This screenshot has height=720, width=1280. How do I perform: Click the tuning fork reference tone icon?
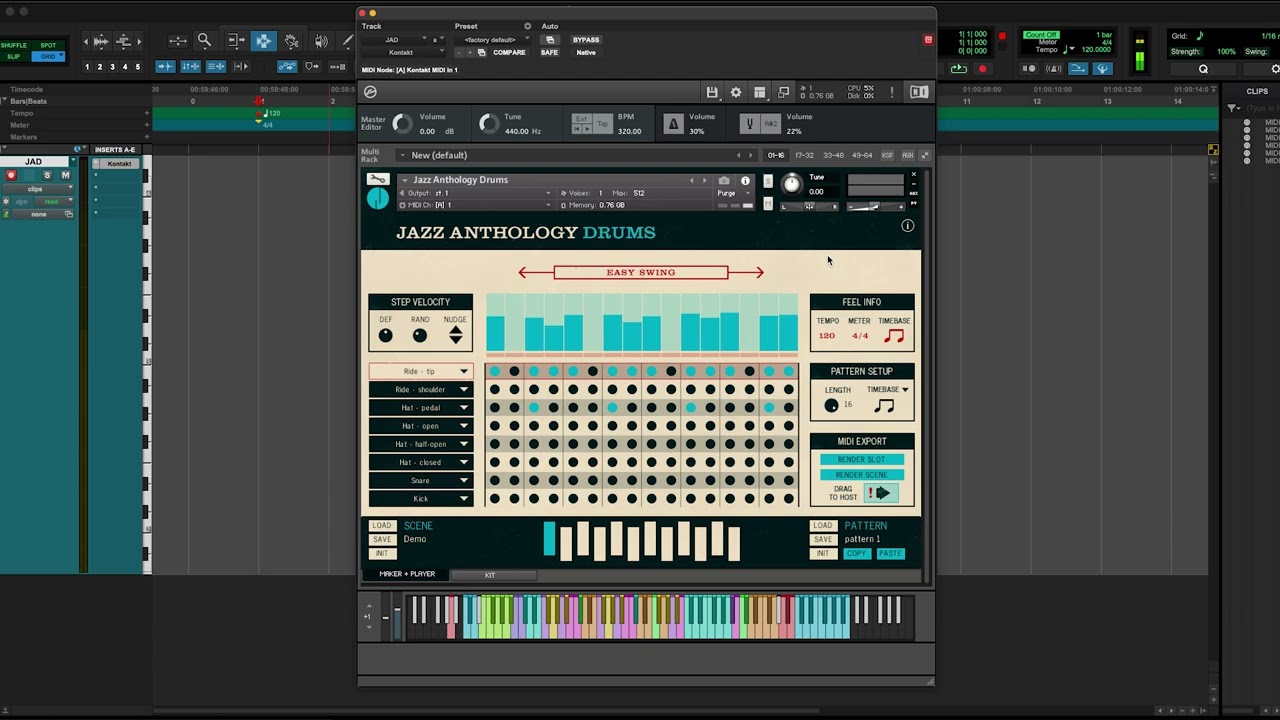point(750,124)
